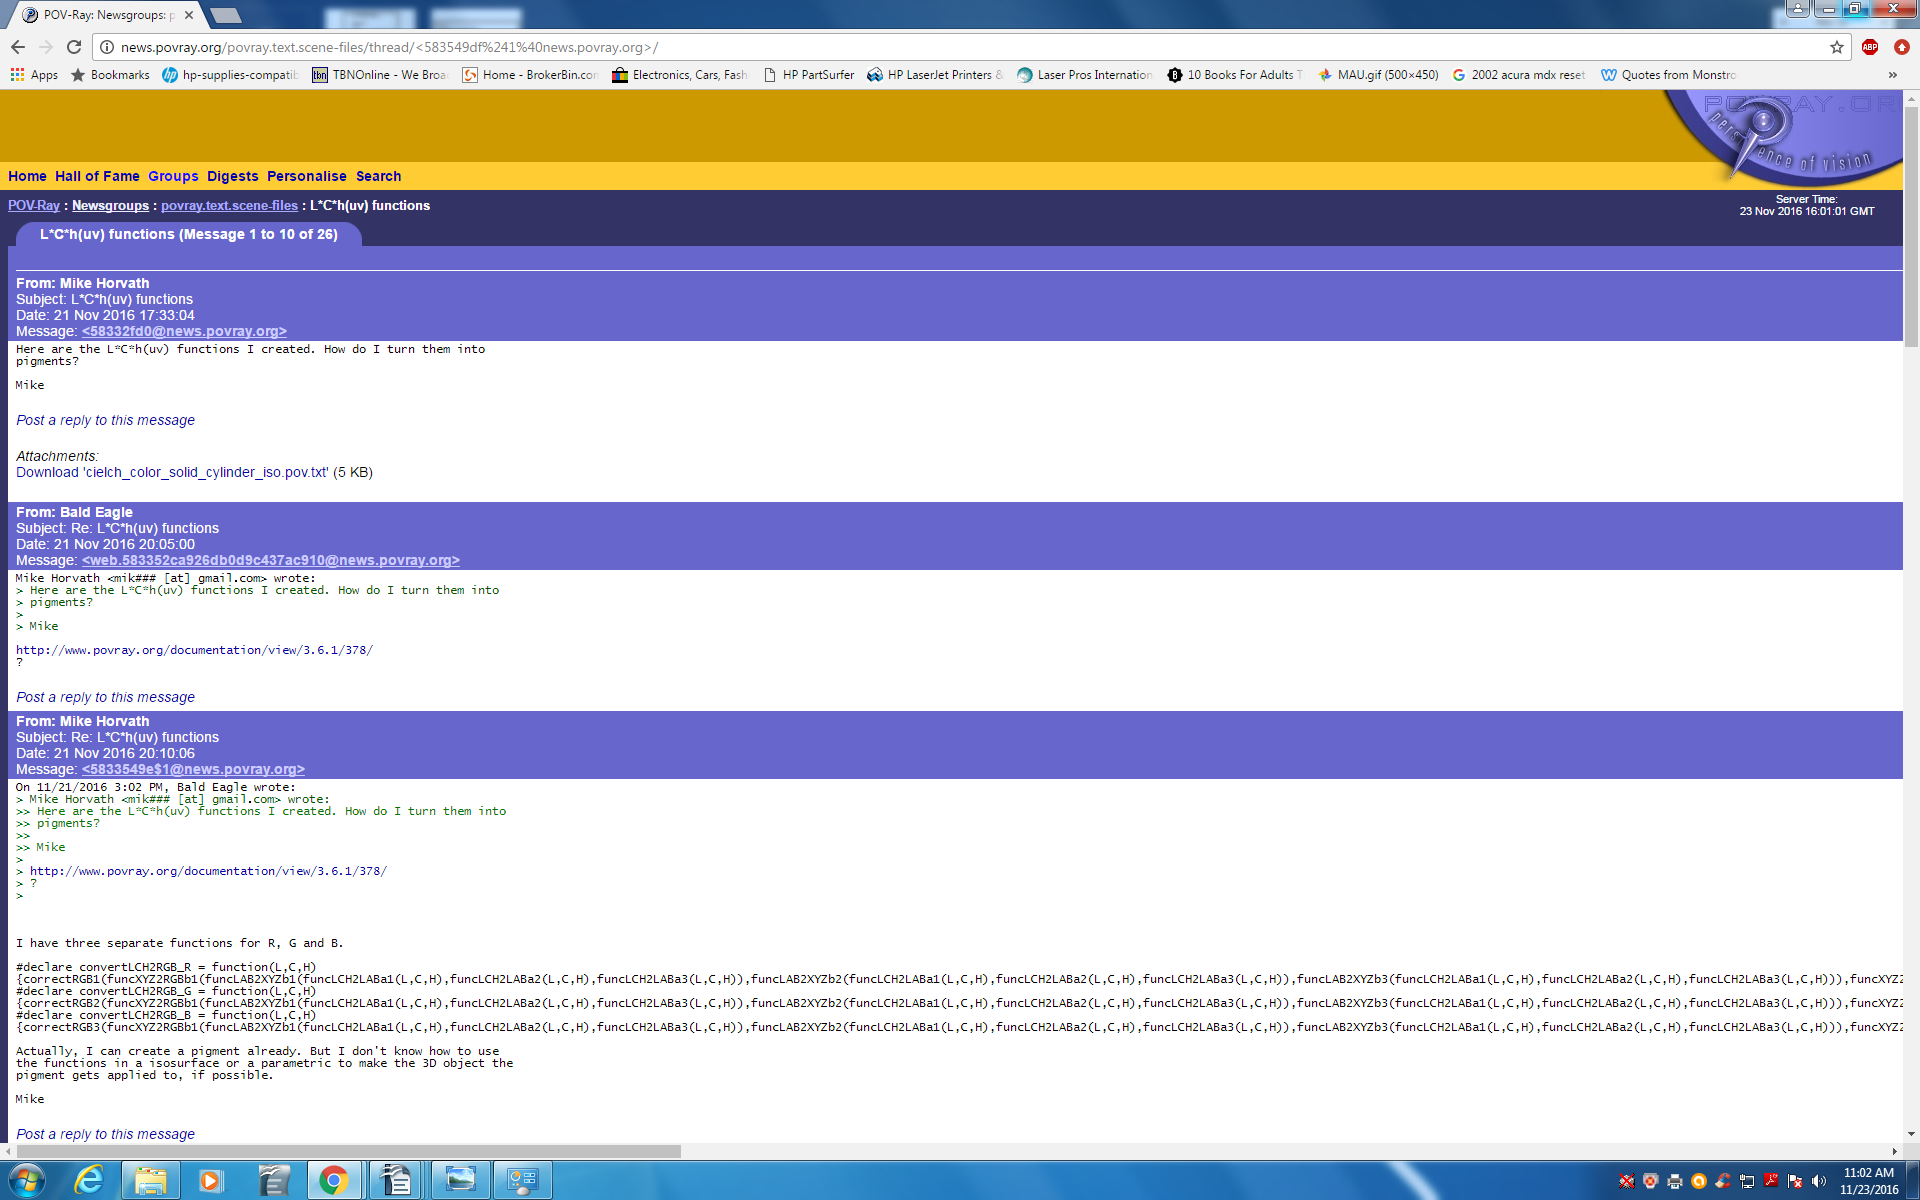Download cielch_color_solid_cylinder_iso.pov.txt attachment
1920x1200 pixels.
click(x=172, y=472)
